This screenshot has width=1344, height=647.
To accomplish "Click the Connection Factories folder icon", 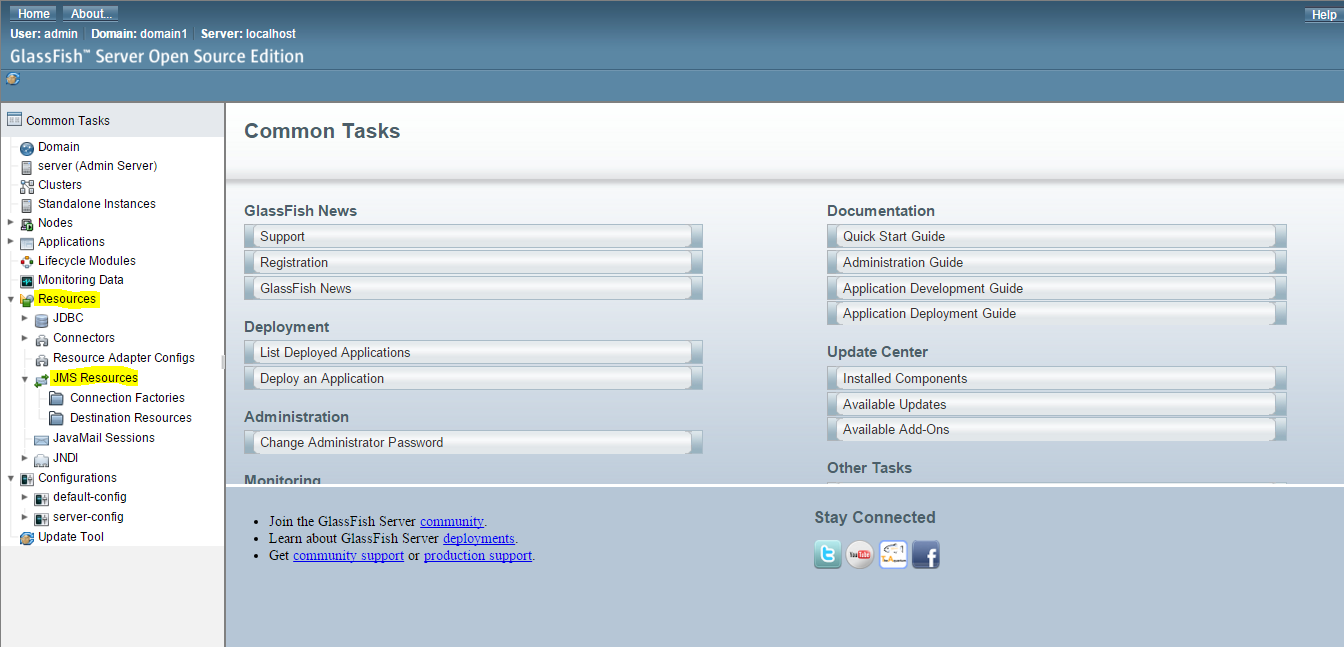I will [57, 398].
